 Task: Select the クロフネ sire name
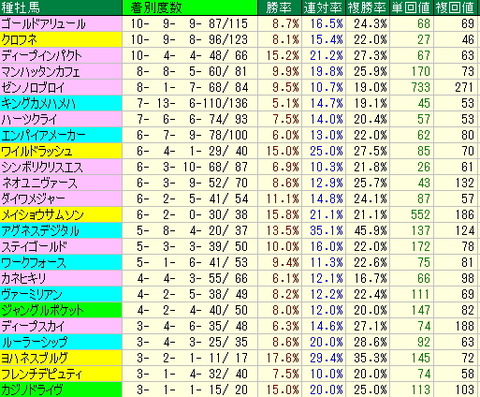tap(19, 40)
